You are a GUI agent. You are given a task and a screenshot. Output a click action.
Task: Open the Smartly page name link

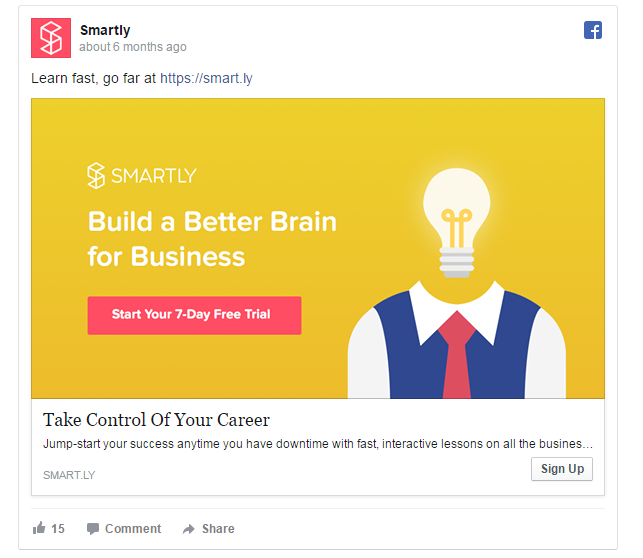point(105,30)
